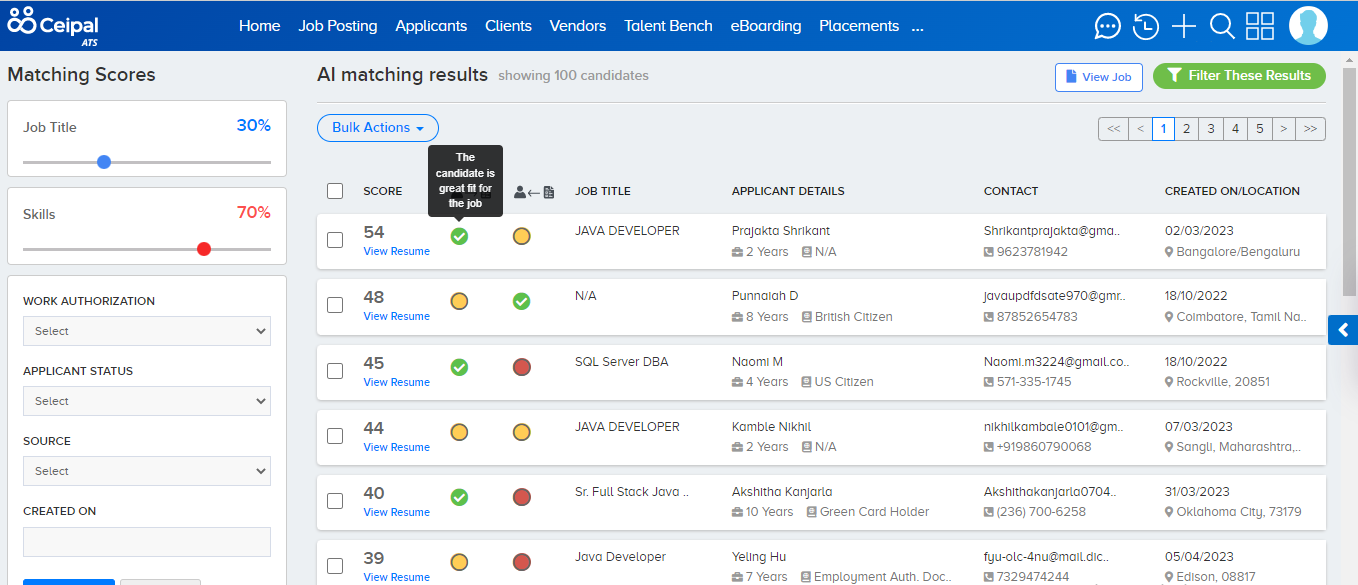
Task: Tick the checkbox for Kamble Nikhil row
Action: [335, 436]
